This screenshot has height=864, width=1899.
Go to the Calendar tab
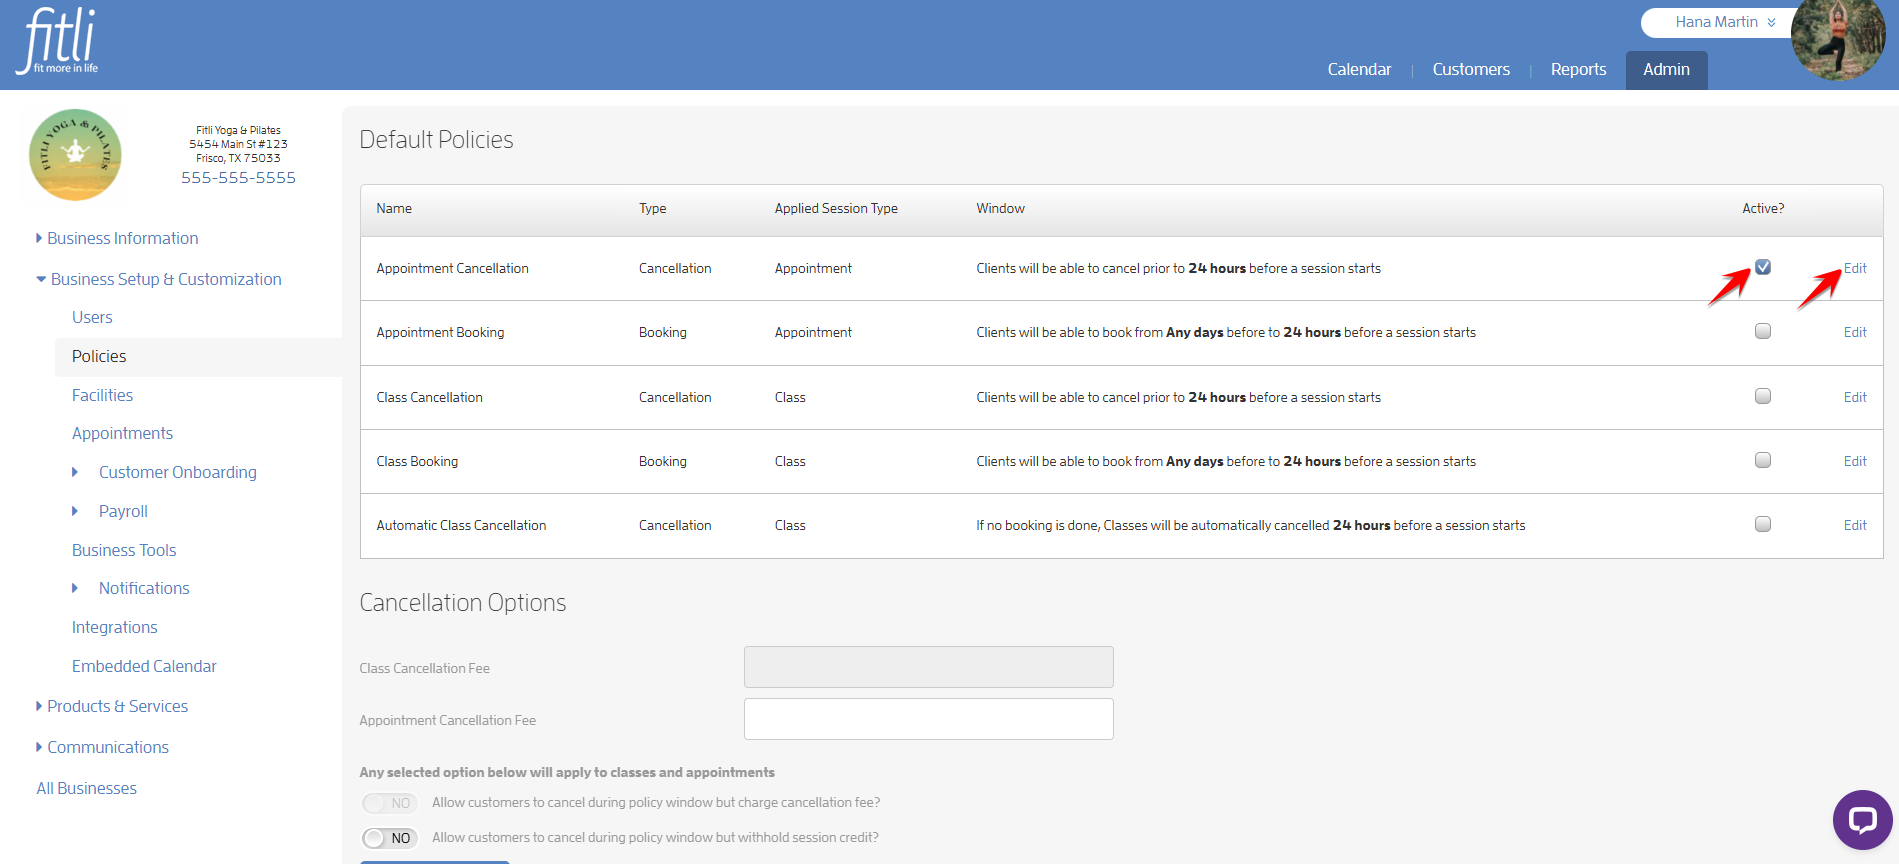pyautogui.click(x=1359, y=69)
